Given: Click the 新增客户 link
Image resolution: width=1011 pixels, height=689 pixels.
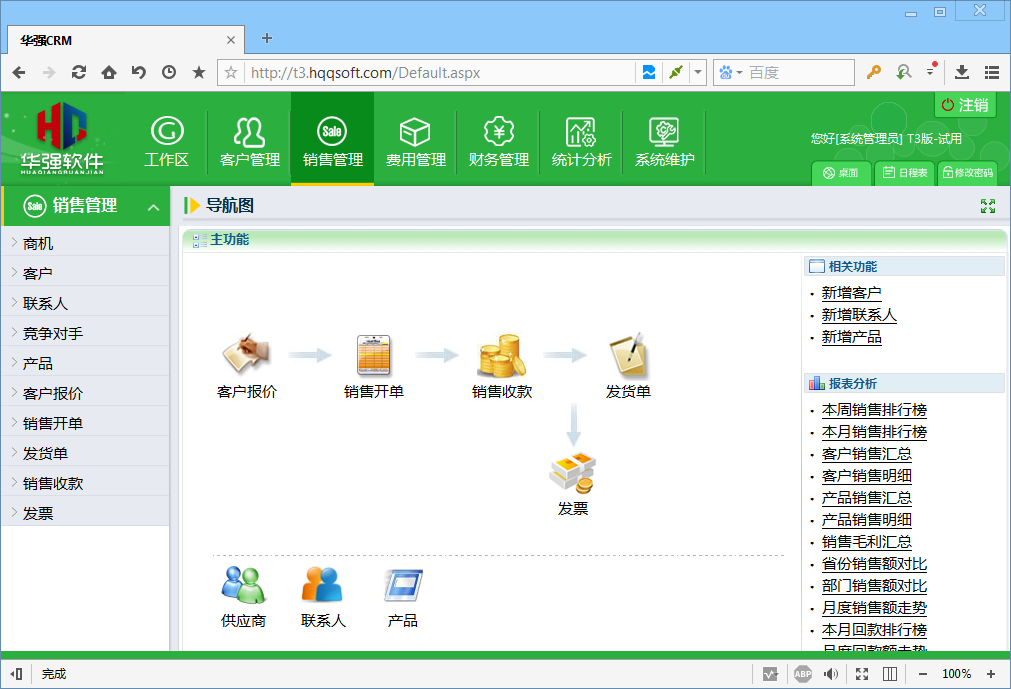Looking at the screenshot, I should click(x=851, y=293).
